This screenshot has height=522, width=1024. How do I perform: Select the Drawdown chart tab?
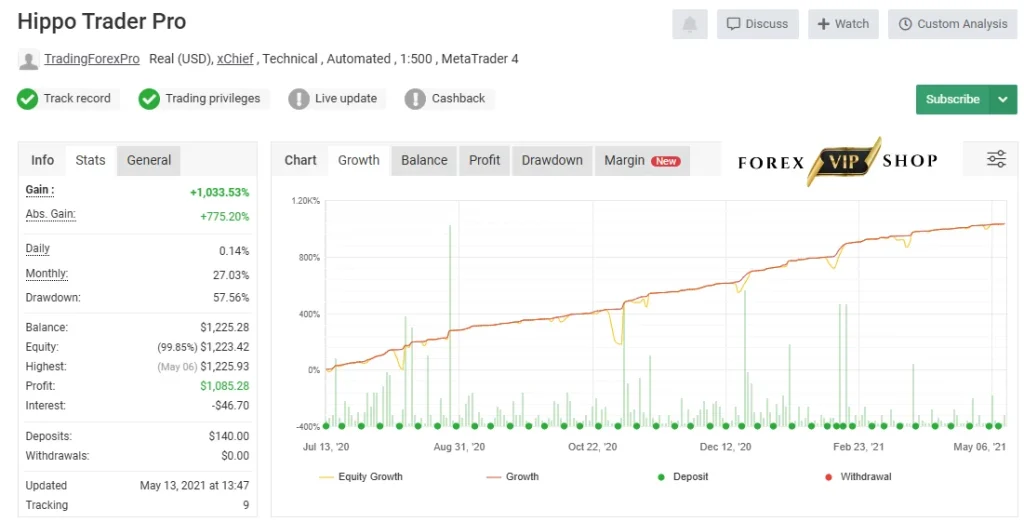pos(552,161)
